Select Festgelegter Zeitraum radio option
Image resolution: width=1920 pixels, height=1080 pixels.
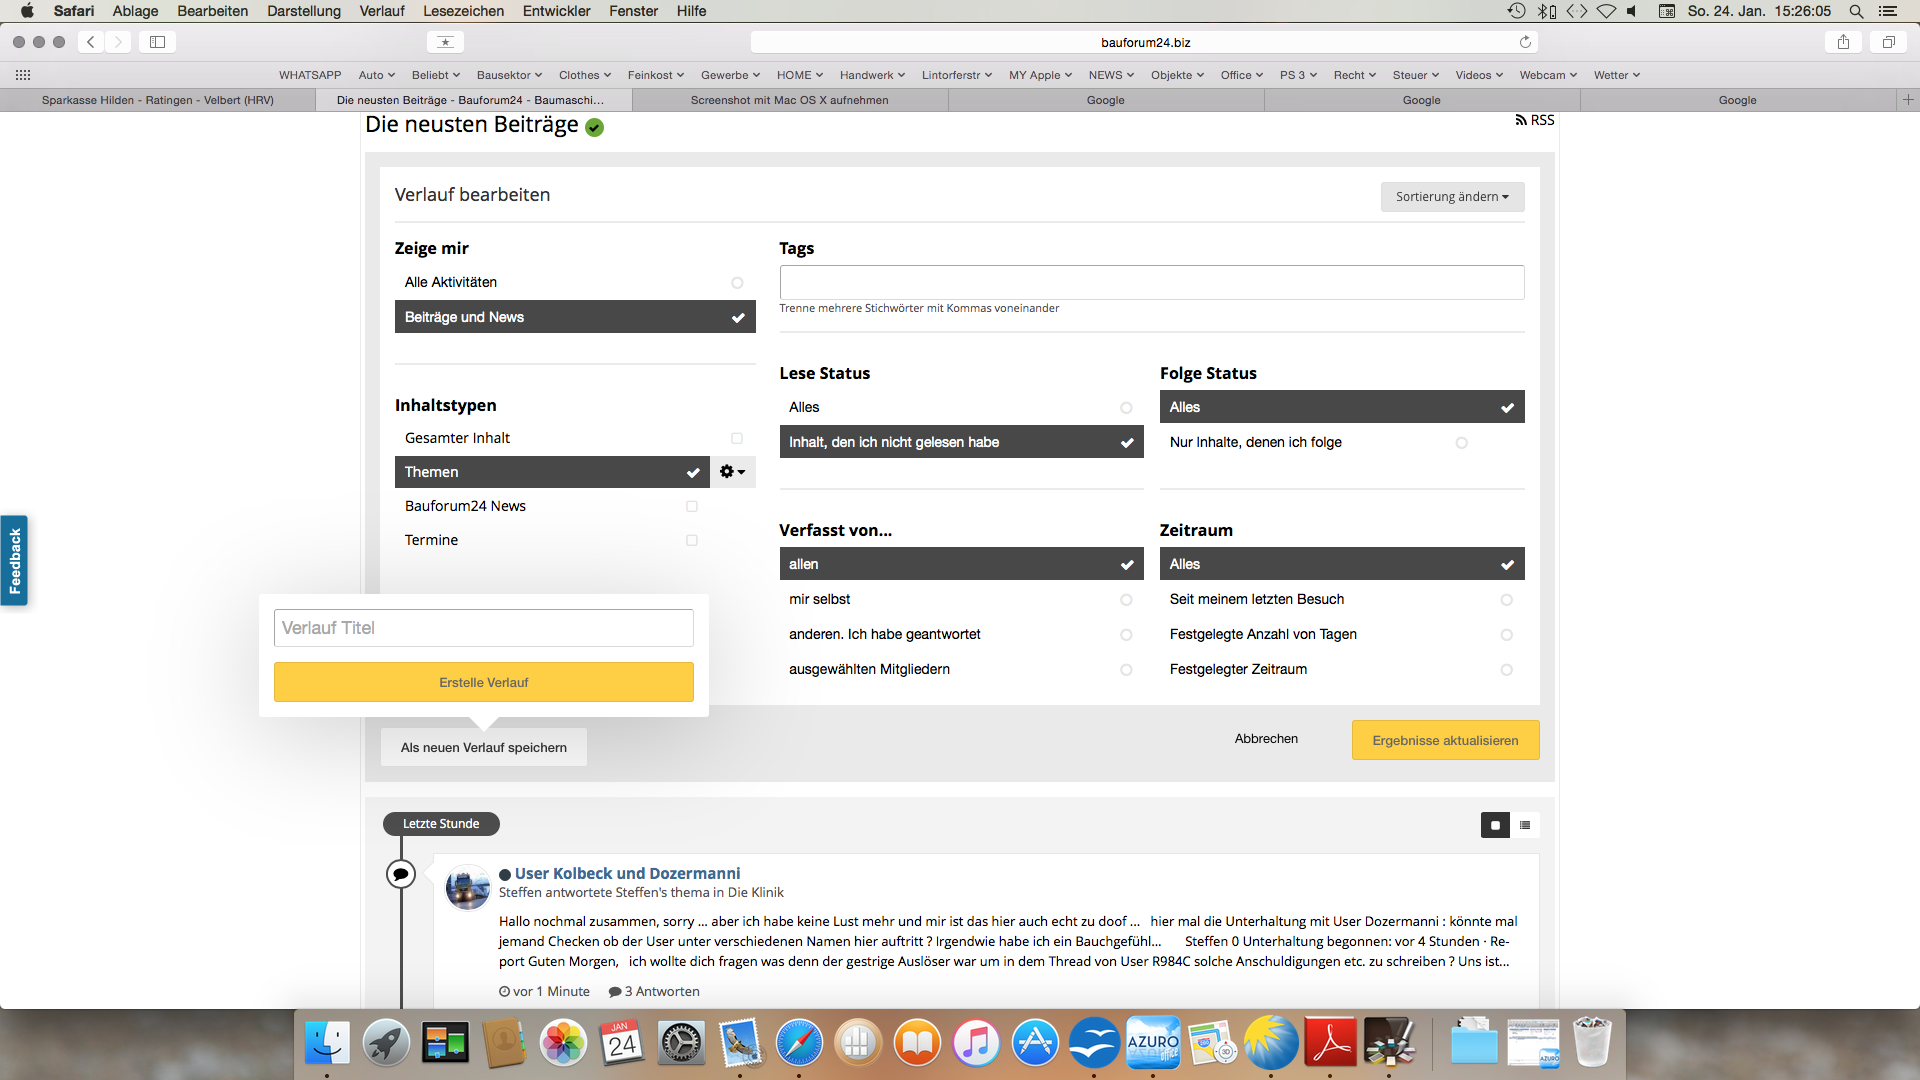click(x=1342, y=669)
